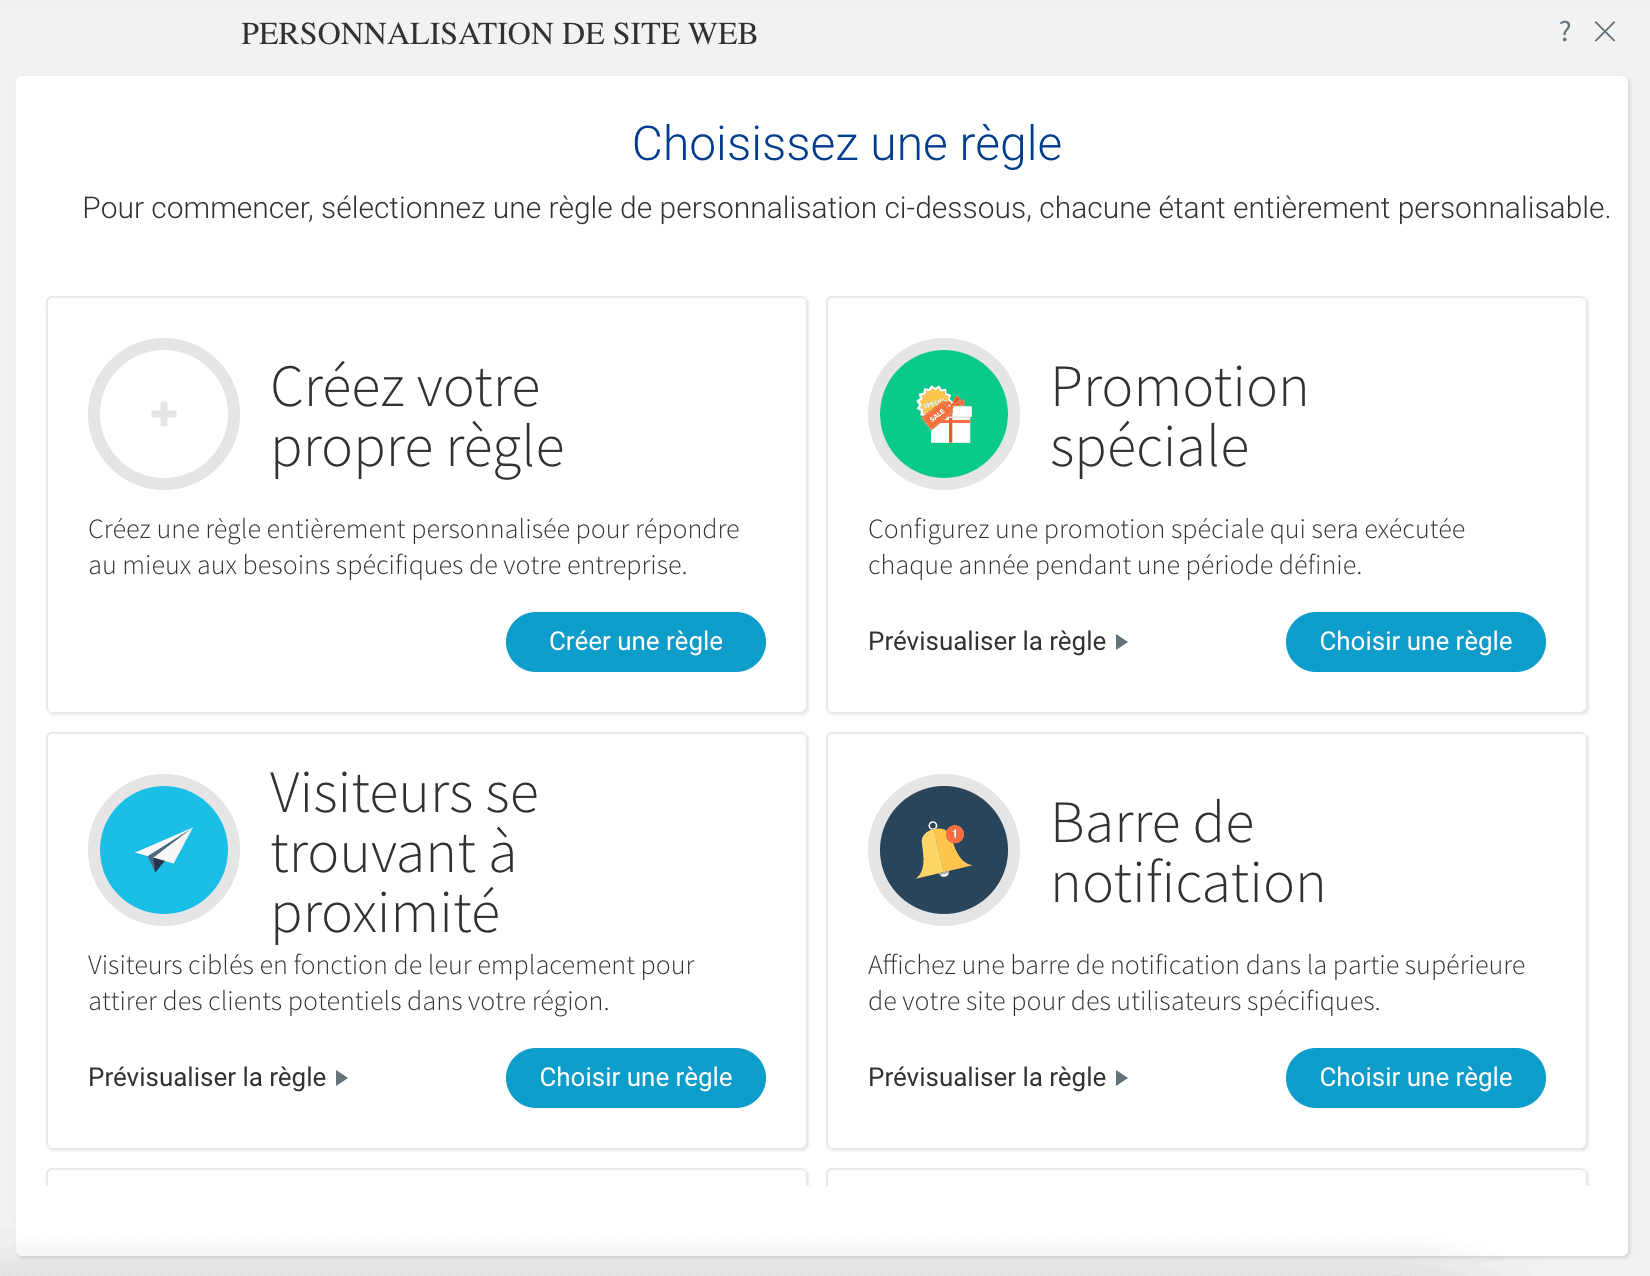Choose the 'Visiteurs se trouvant à proximité' rule

tap(636, 1078)
